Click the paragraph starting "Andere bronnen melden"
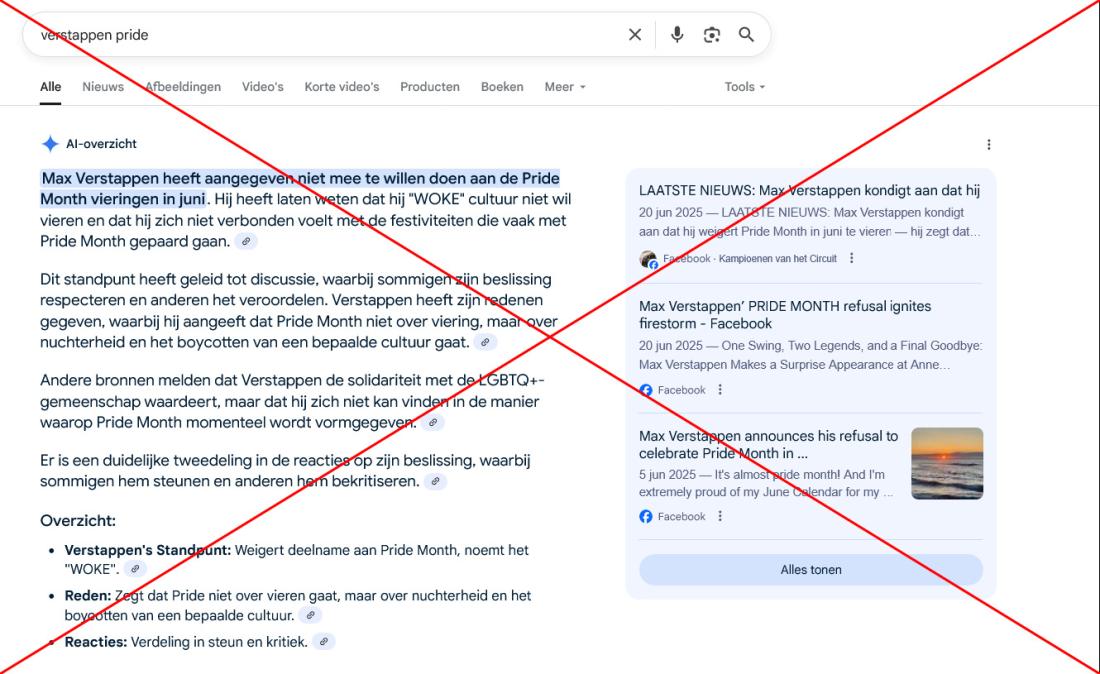 click(x=292, y=401)
